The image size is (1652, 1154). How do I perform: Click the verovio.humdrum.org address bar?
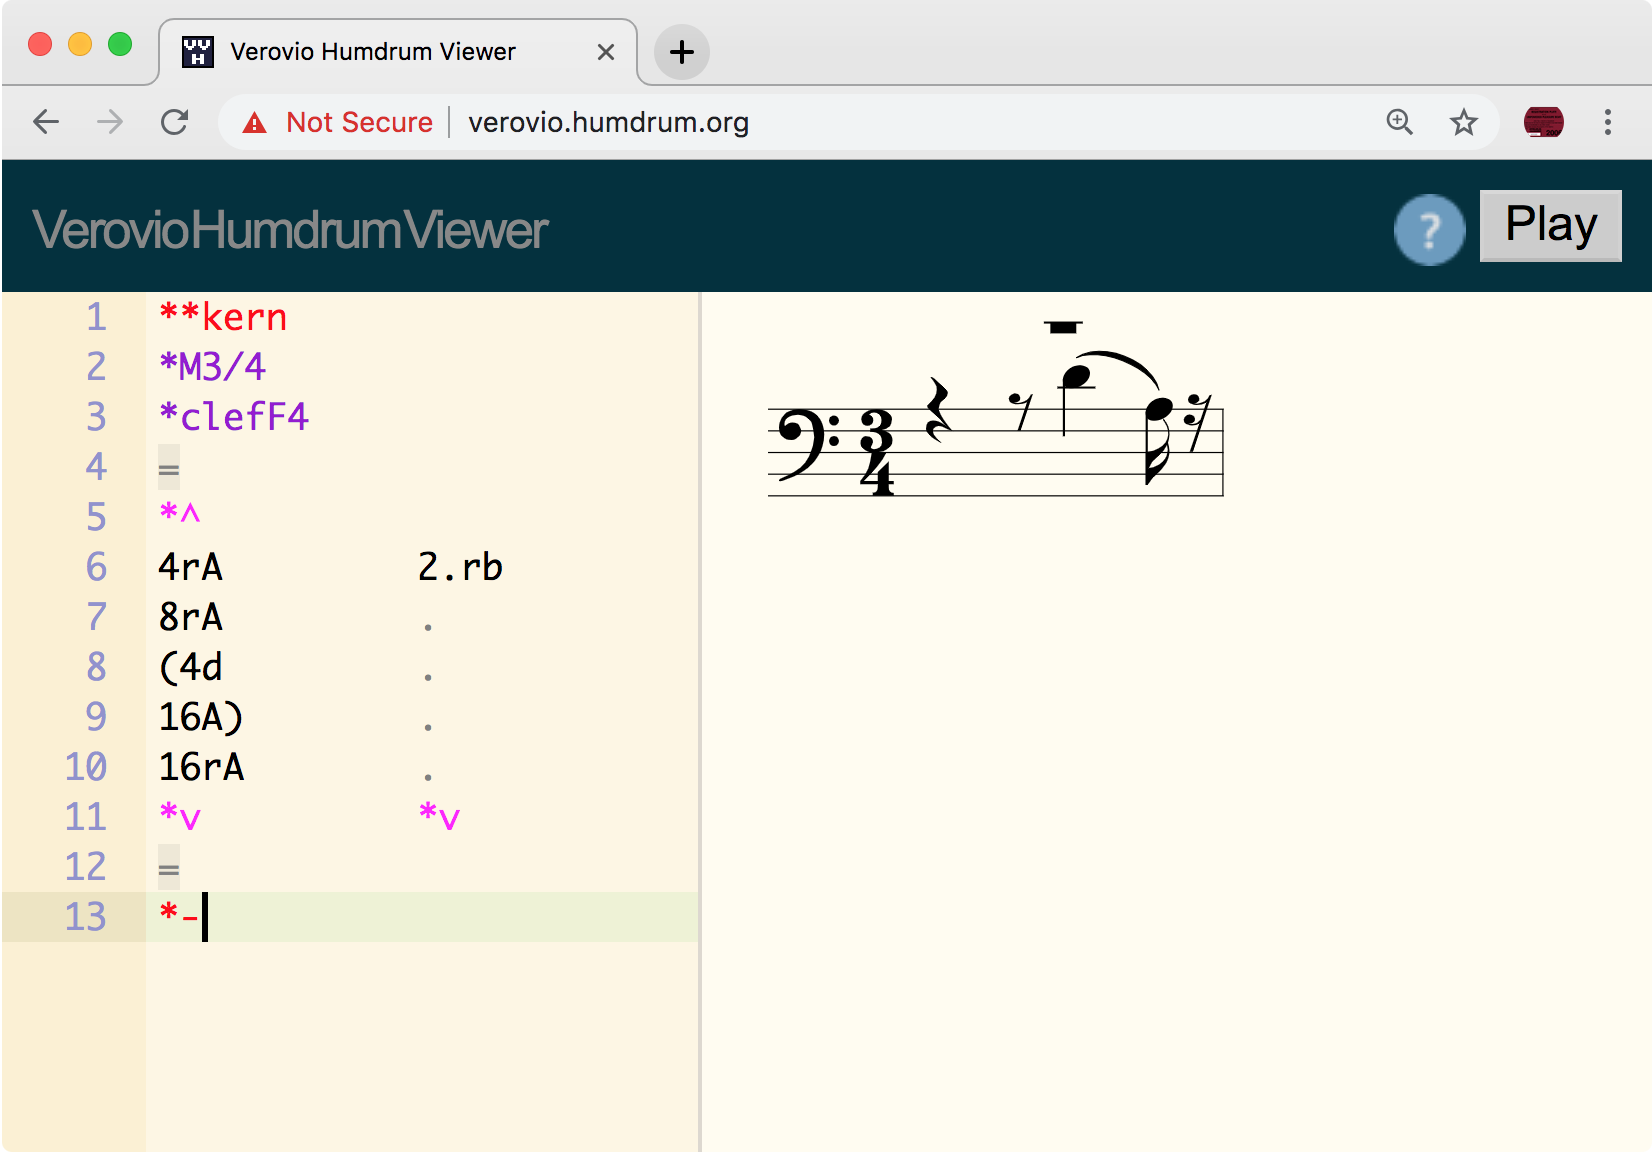tap(609, 122)
